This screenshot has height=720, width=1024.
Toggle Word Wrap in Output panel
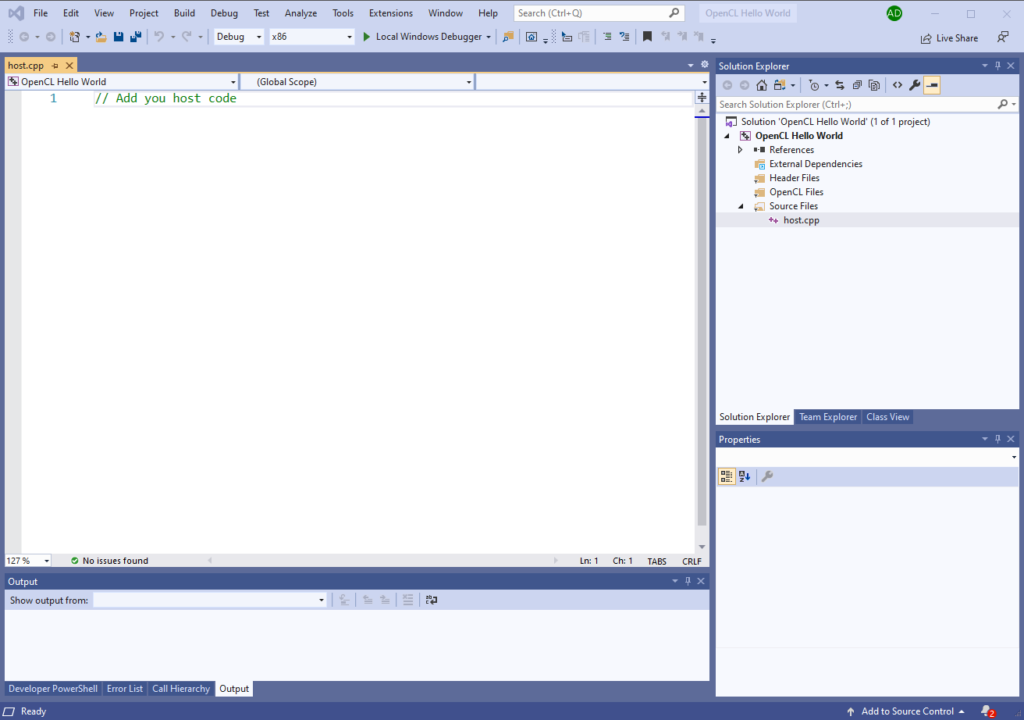click(431, 600)
